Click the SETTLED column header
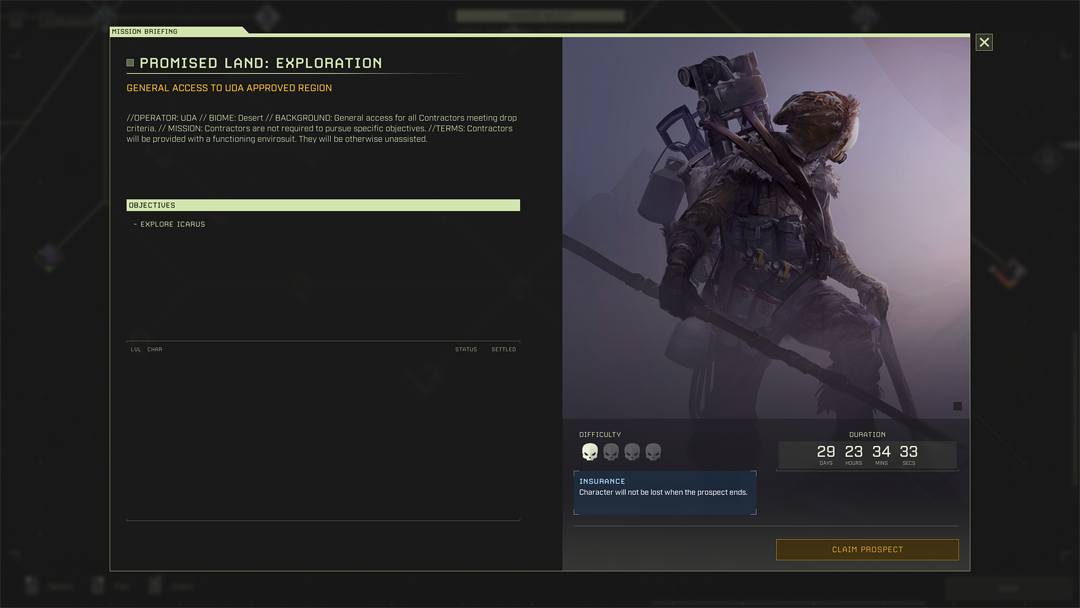This screenshot has width=1080, height=608. pyautogui.click(x=503, y=349)
